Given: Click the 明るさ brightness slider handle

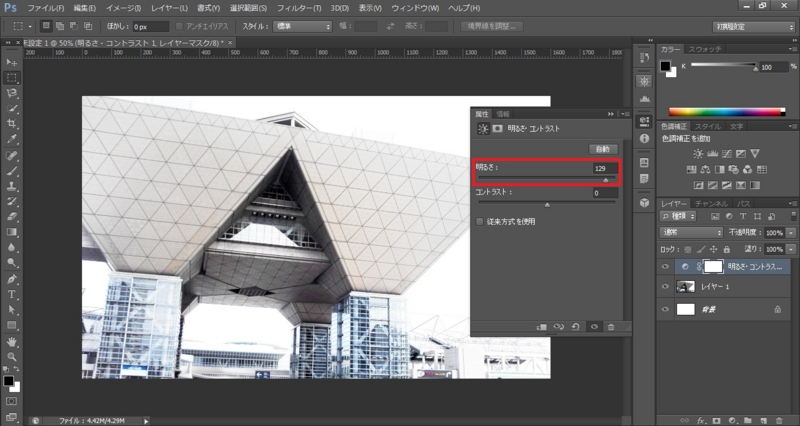Looking at the screenshot, I should click(x=606, y=180).
